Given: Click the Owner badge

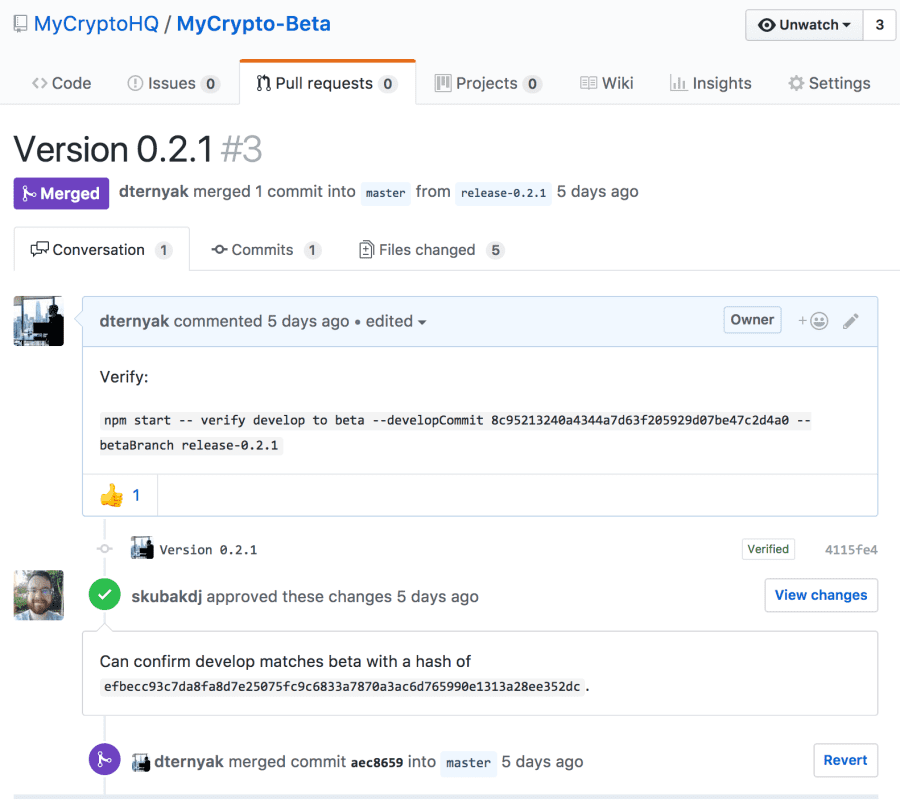Looking at the screenshot, I should coord(752,320).
